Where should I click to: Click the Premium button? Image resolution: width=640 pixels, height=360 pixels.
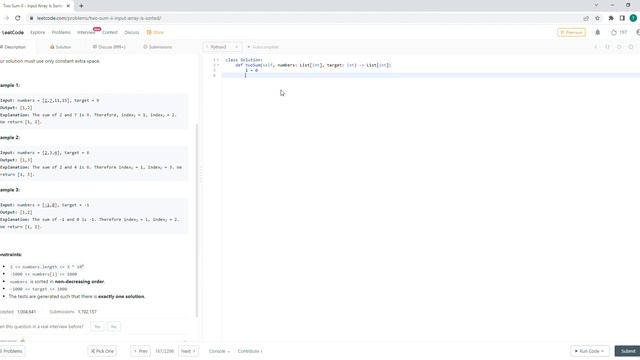tap(571, 32)
